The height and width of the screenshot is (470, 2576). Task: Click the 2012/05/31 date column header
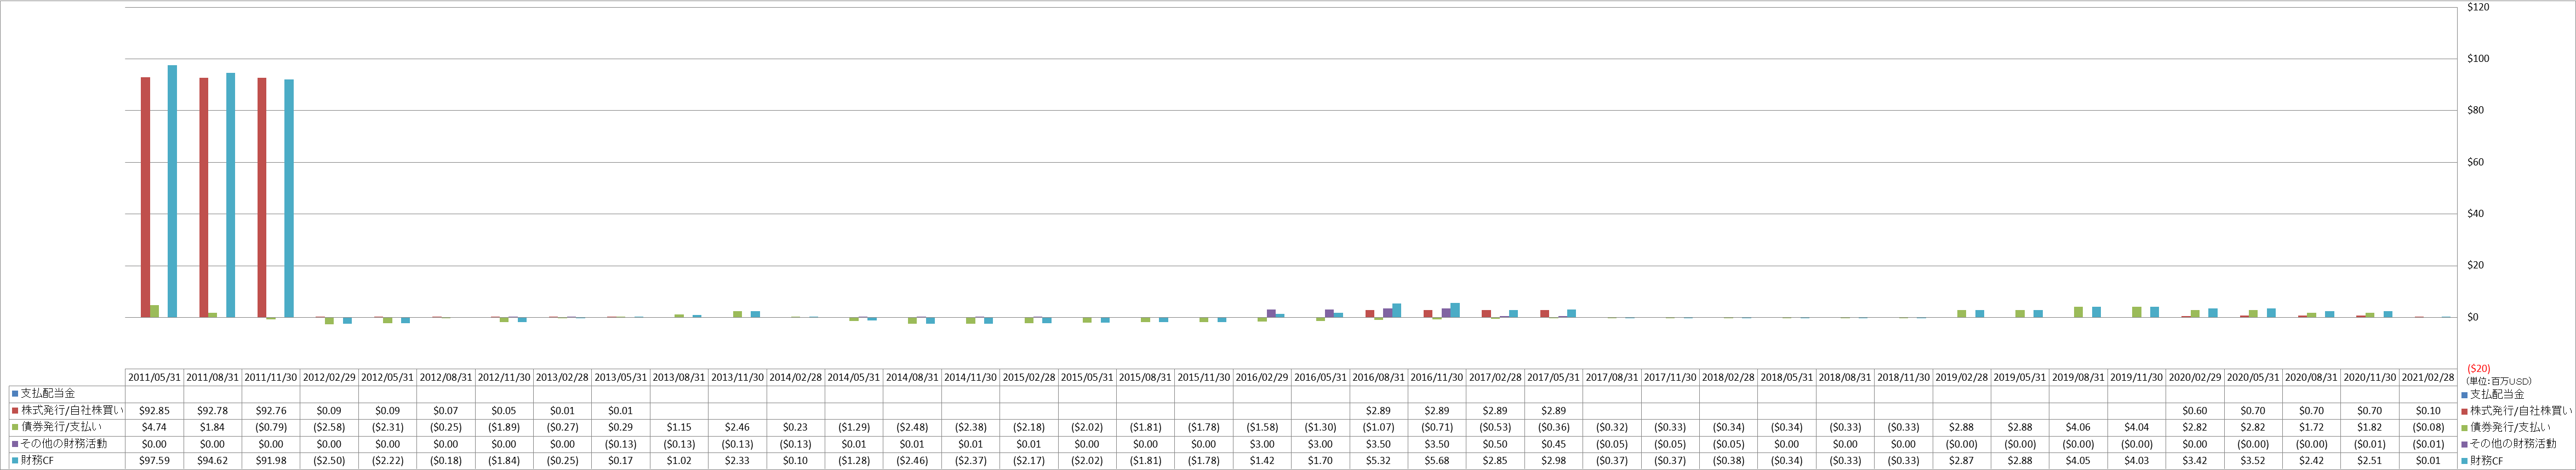coord(387,377)
